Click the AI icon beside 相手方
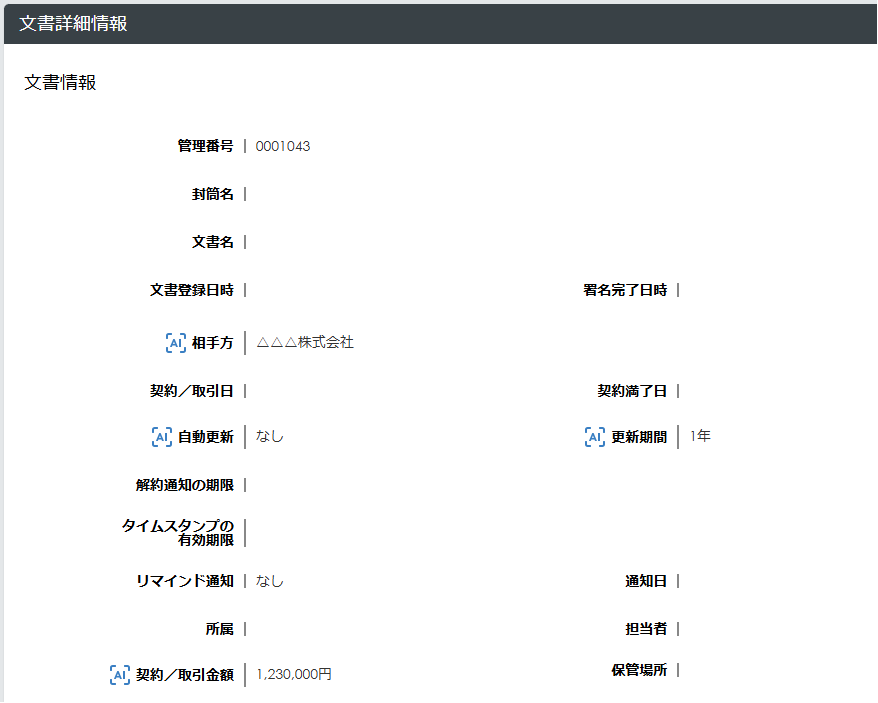Image resolution: width=878 pixels, height=703 pixels. (173, 342)
